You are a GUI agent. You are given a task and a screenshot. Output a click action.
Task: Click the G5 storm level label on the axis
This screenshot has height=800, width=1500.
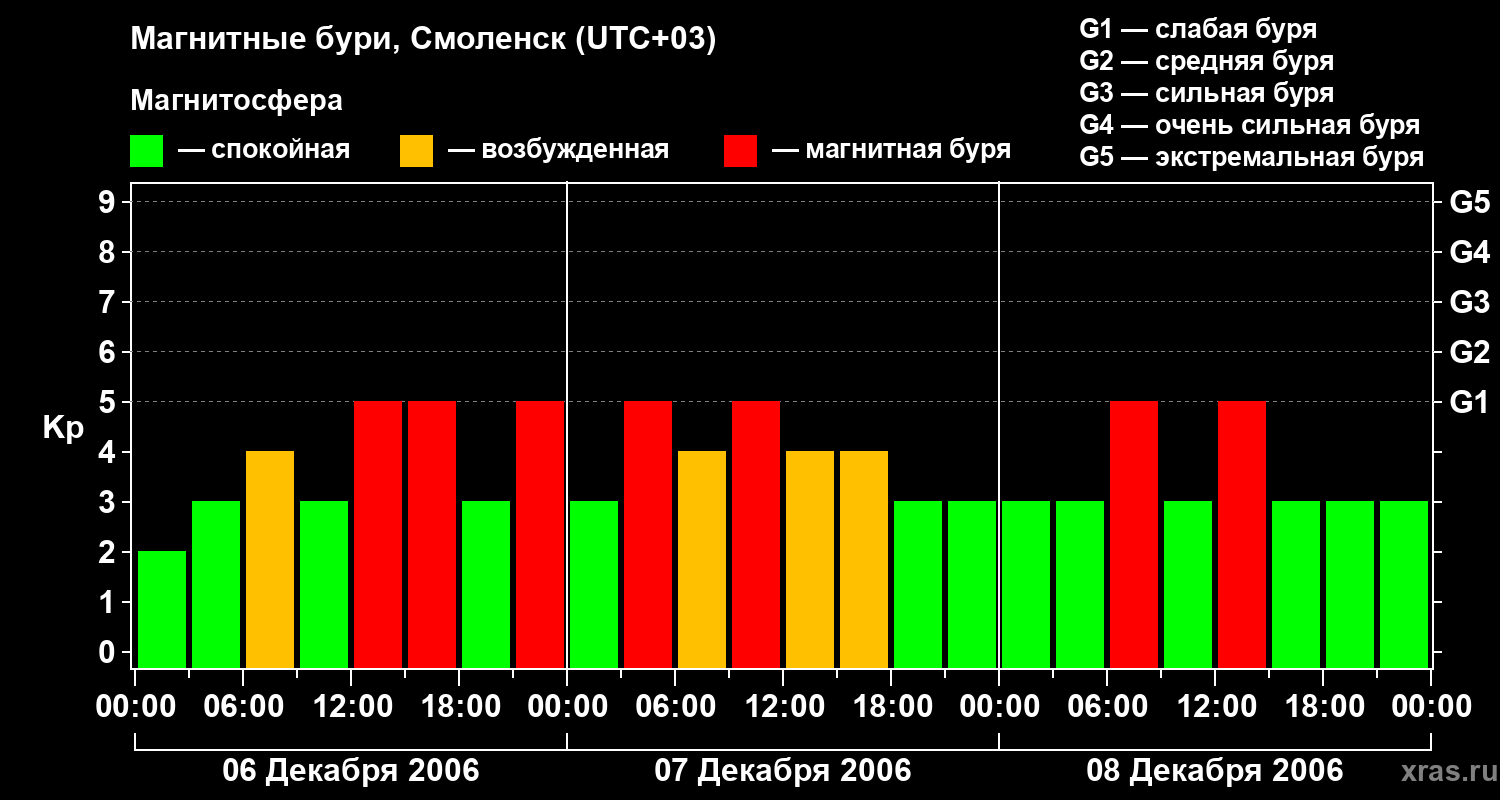1470,203
